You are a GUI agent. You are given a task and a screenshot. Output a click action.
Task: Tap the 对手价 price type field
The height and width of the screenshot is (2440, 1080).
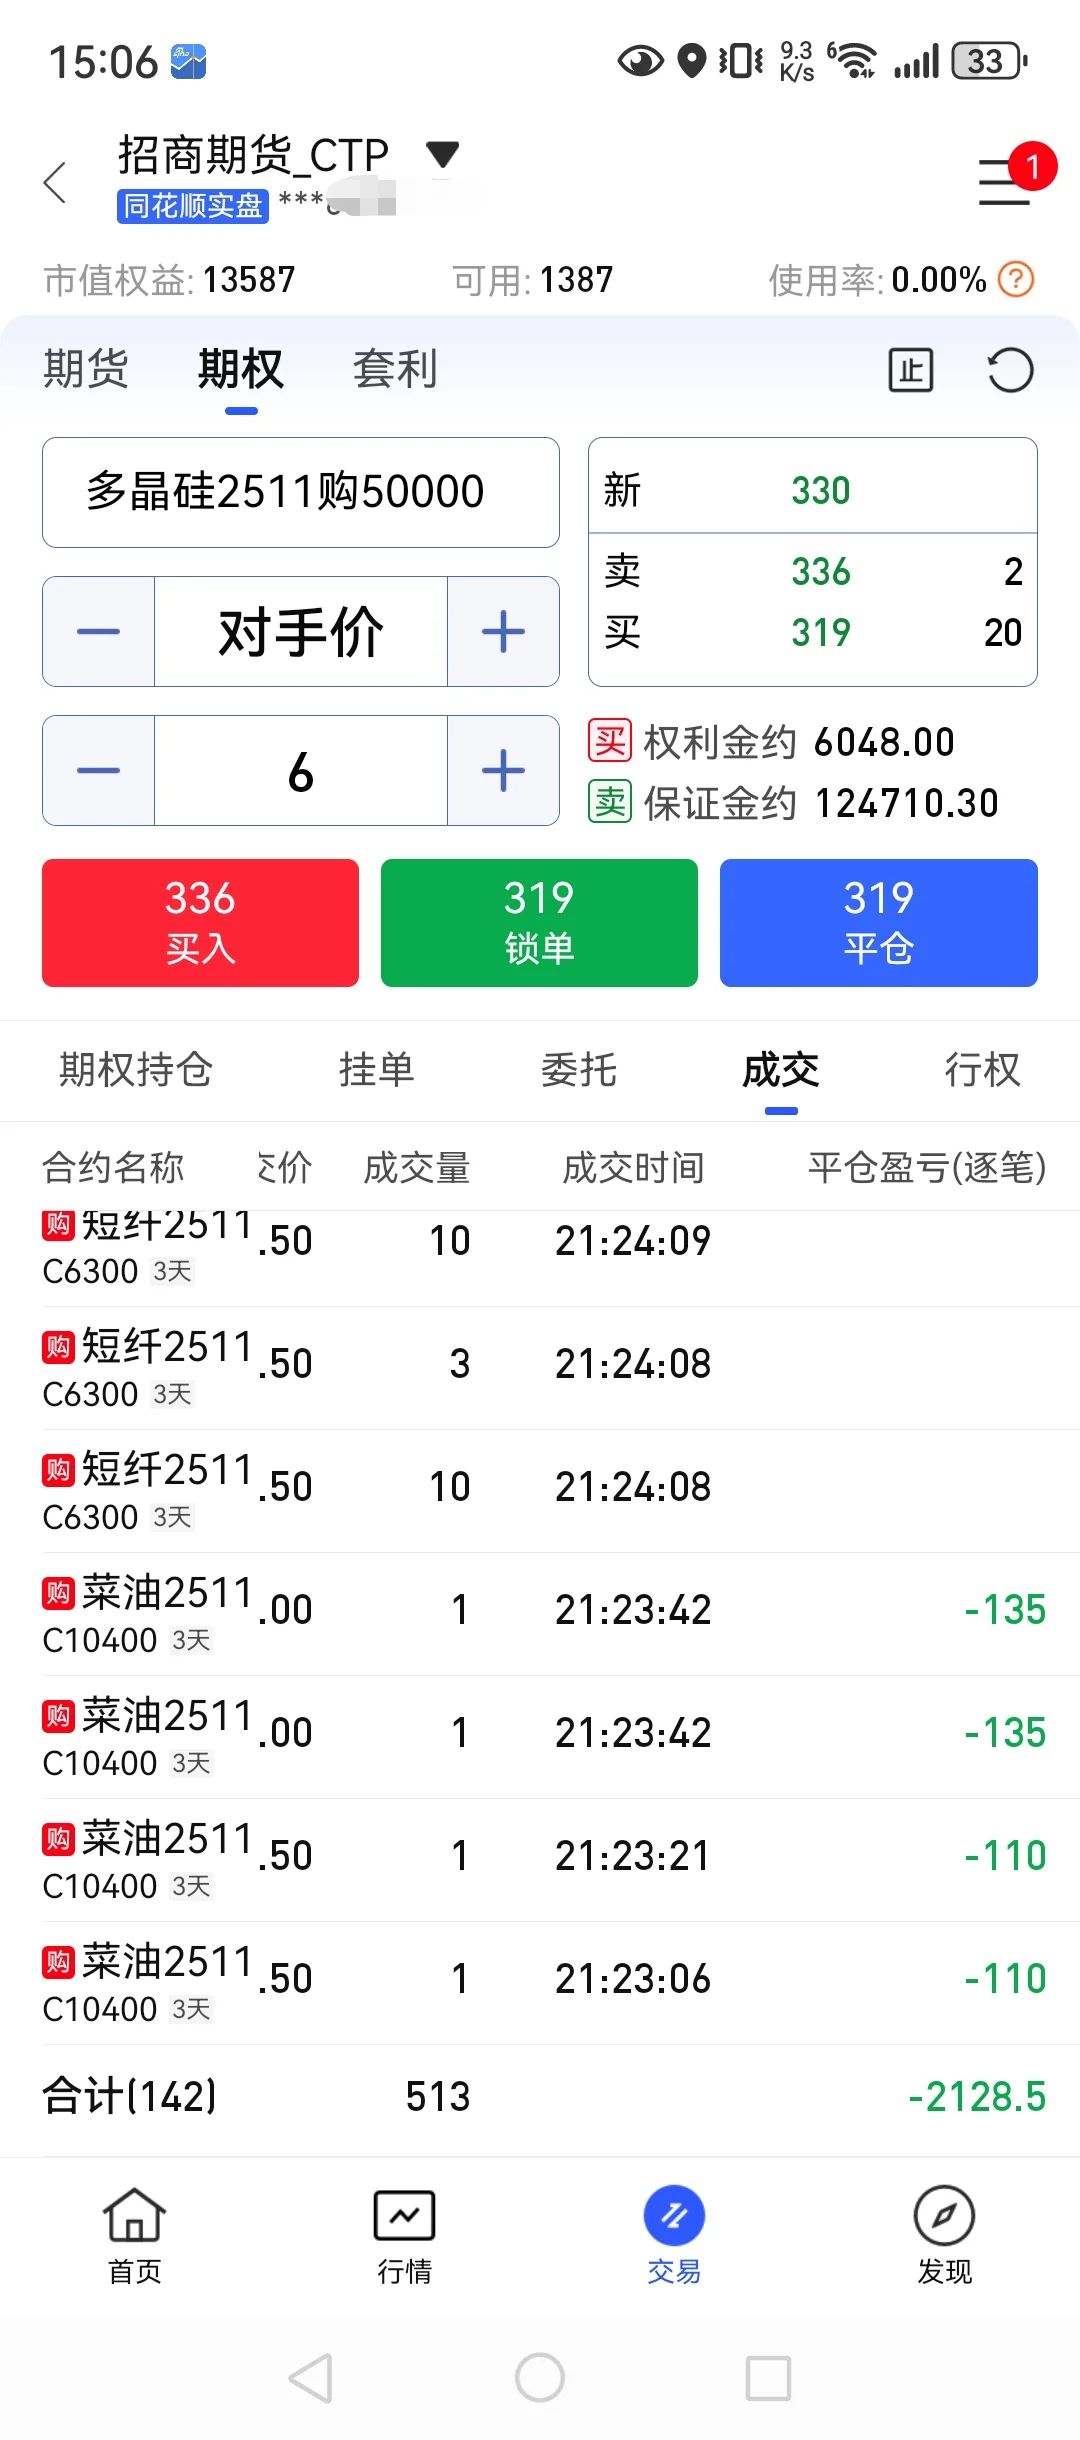coord(301,631)
